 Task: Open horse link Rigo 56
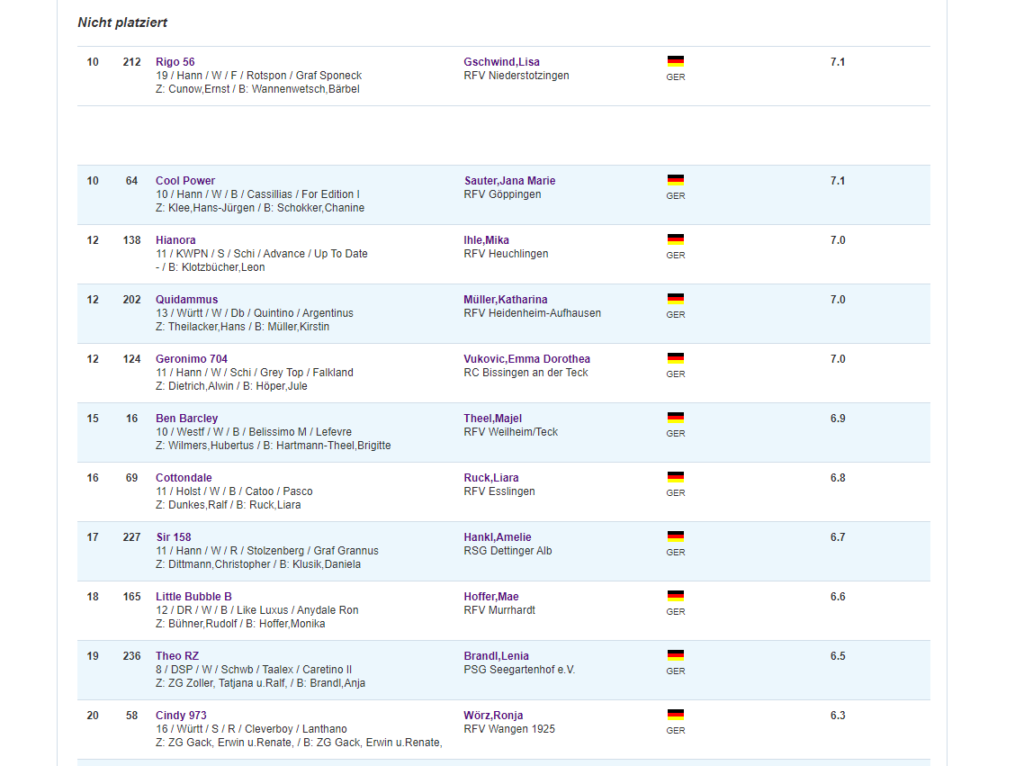click(x=175, y=62)
